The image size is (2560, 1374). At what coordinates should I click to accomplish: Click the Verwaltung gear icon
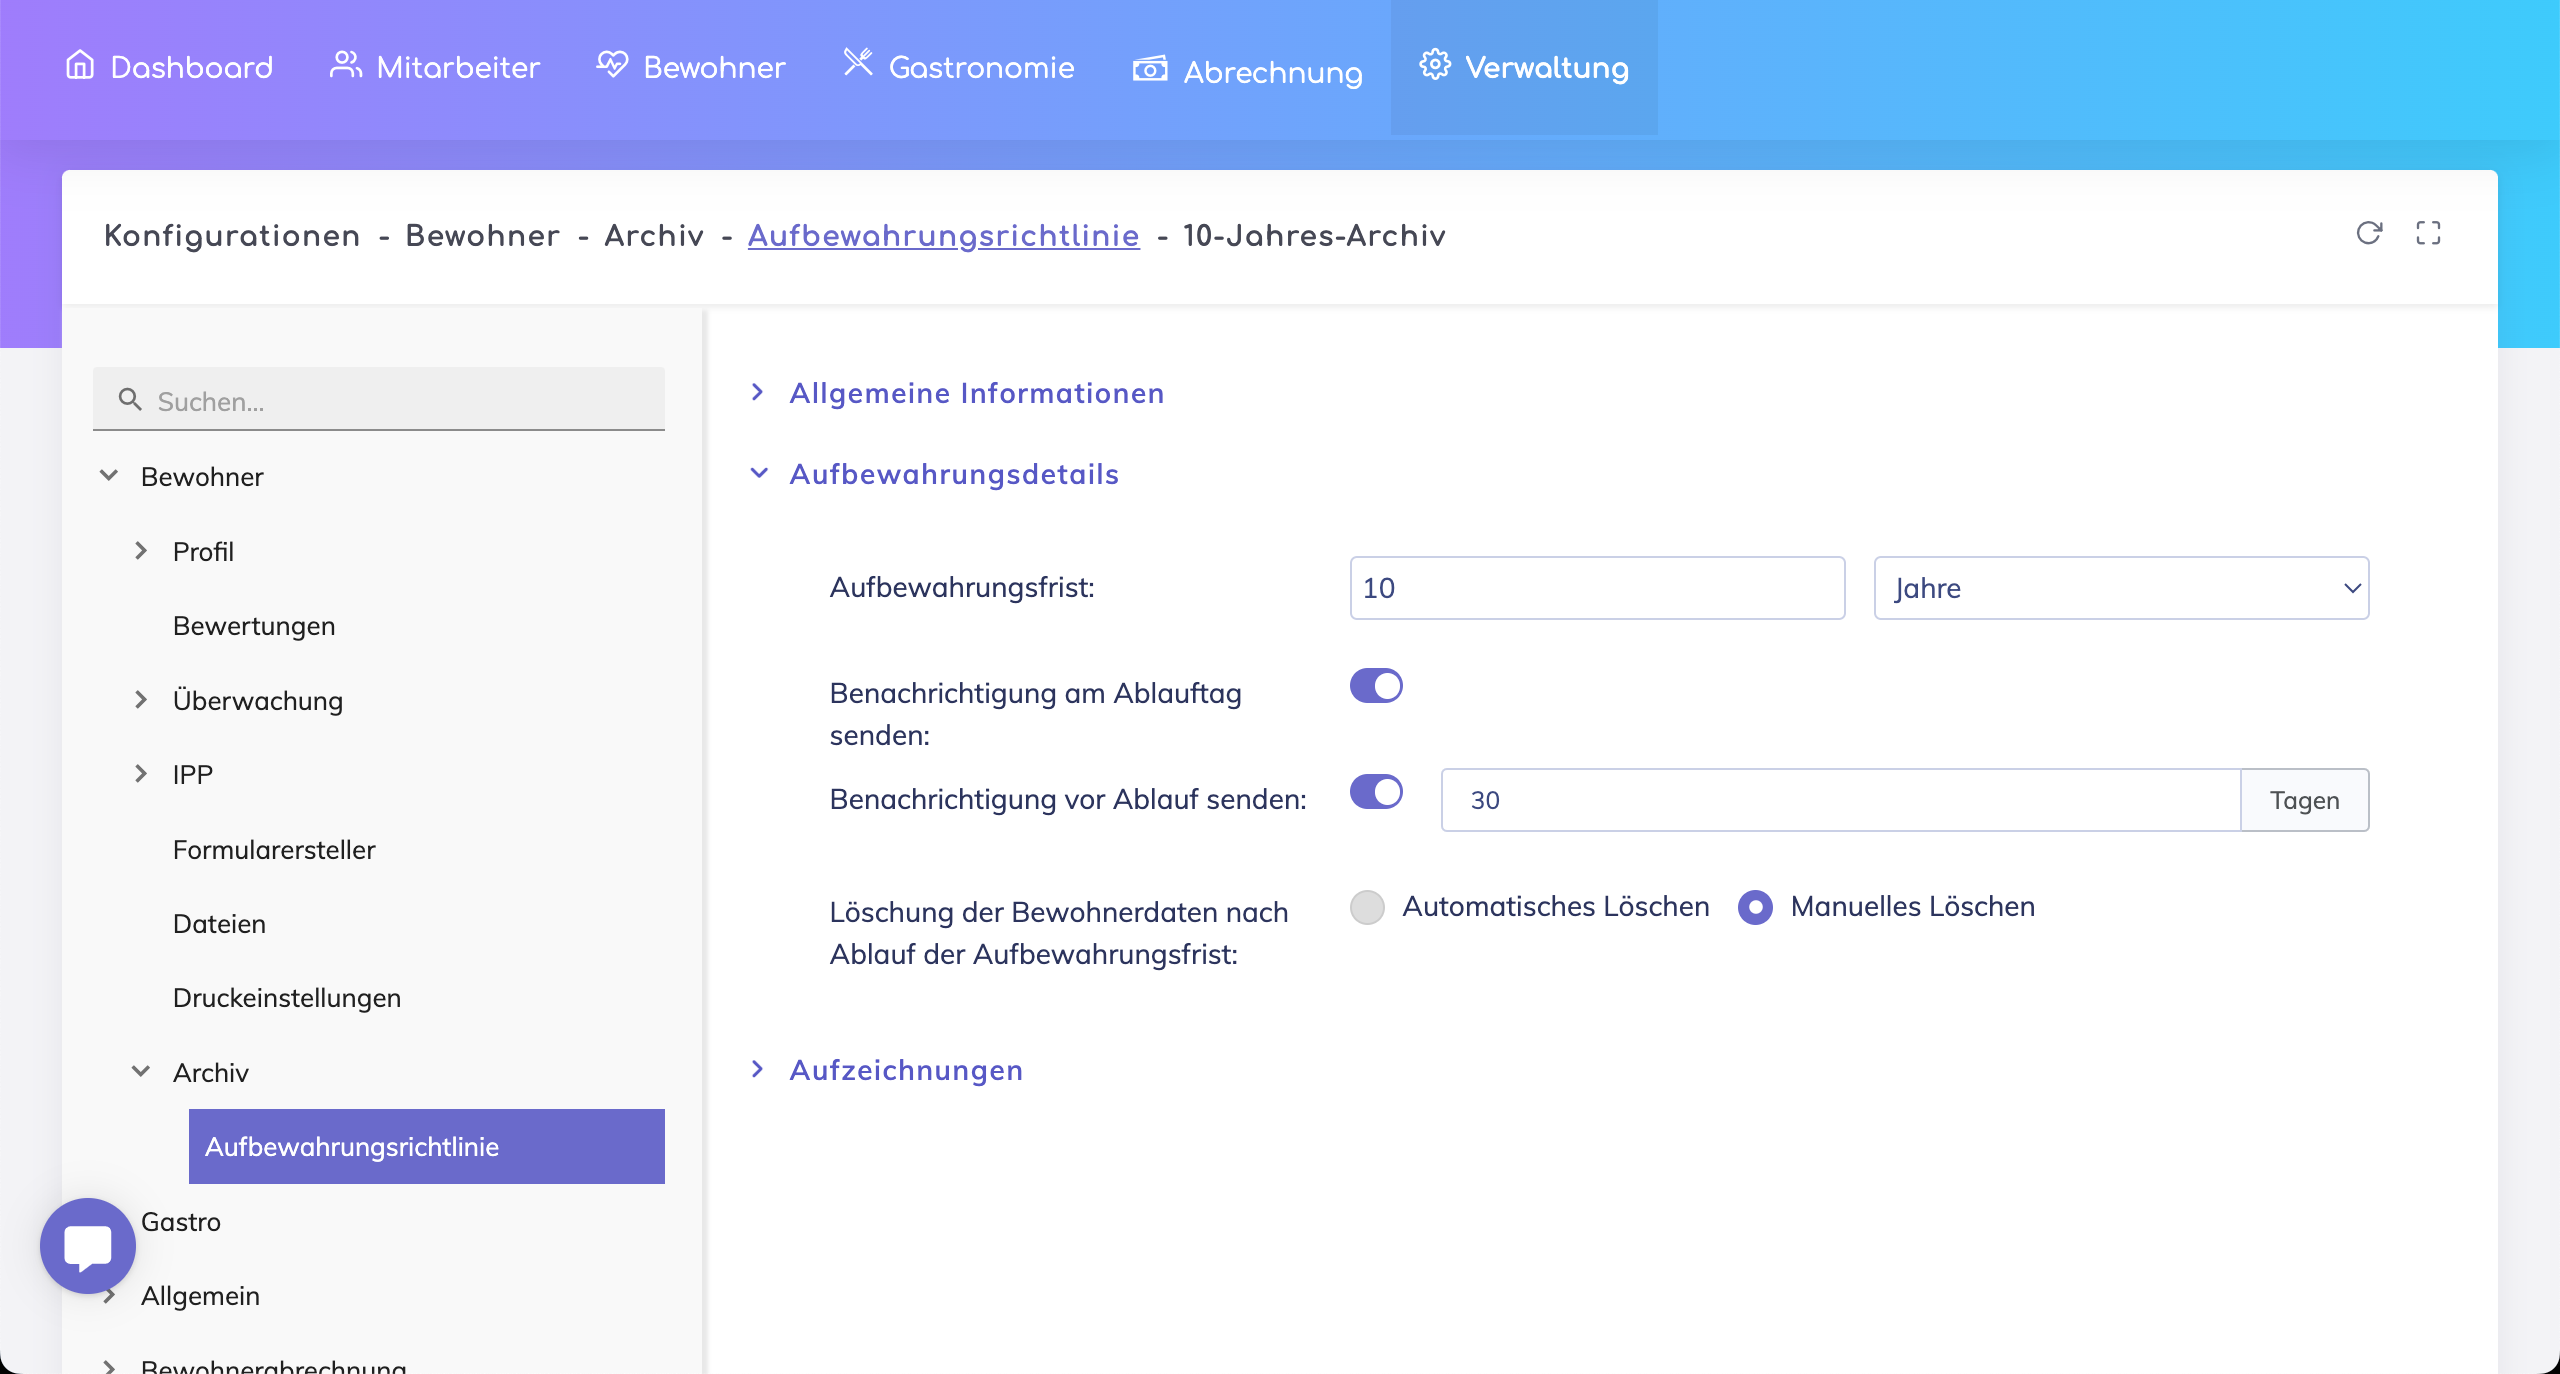tap(1435, 65)
